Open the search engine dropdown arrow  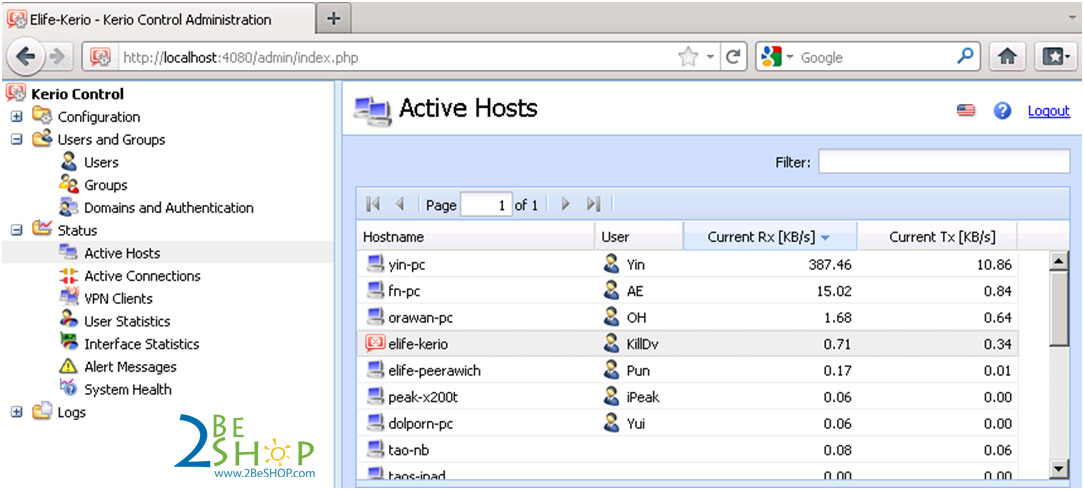pyautogui.click(x=791, y=57)
